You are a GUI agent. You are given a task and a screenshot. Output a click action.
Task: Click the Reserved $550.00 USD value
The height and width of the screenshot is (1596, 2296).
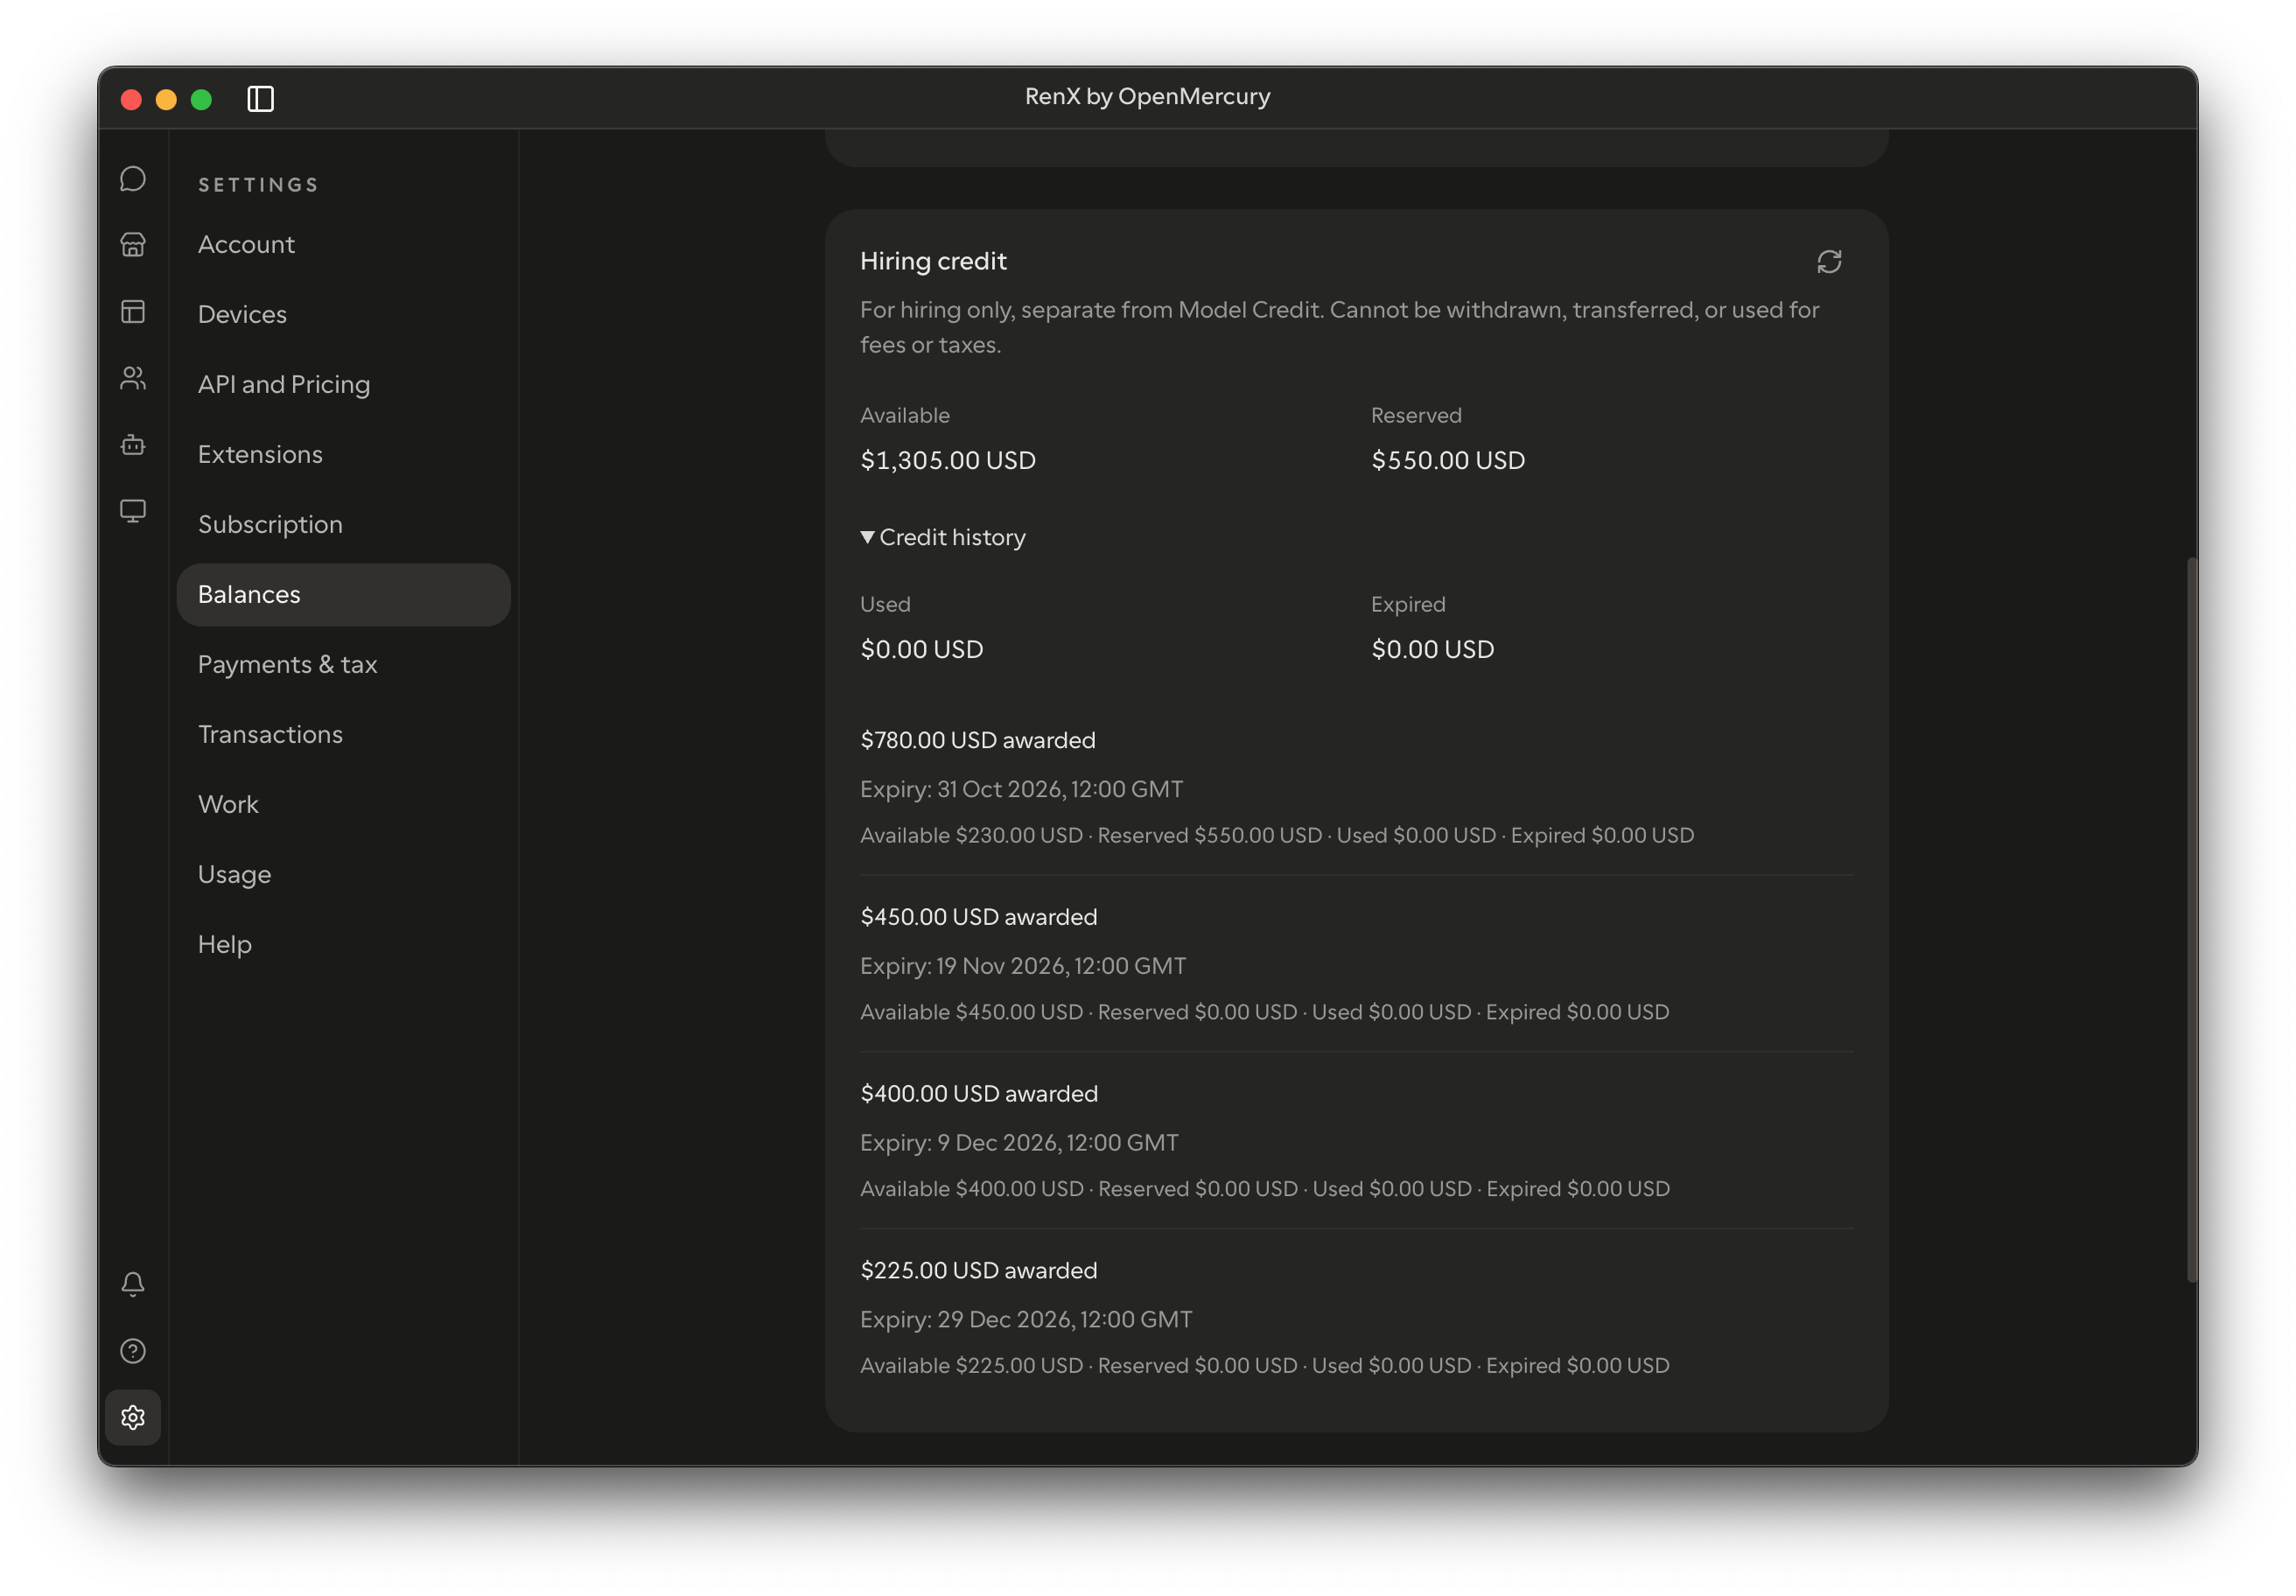coord(1447,460)
